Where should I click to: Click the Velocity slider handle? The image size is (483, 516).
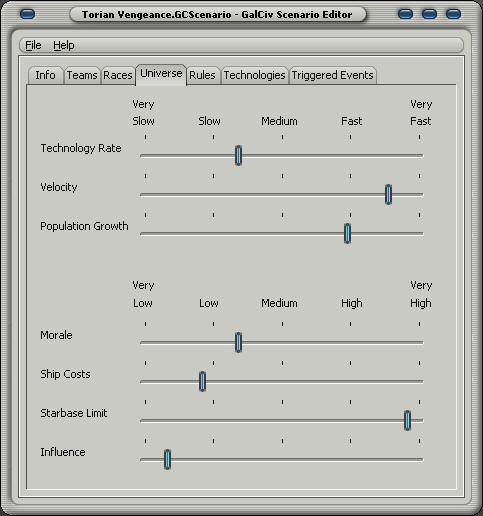click(x=388, y=194)
